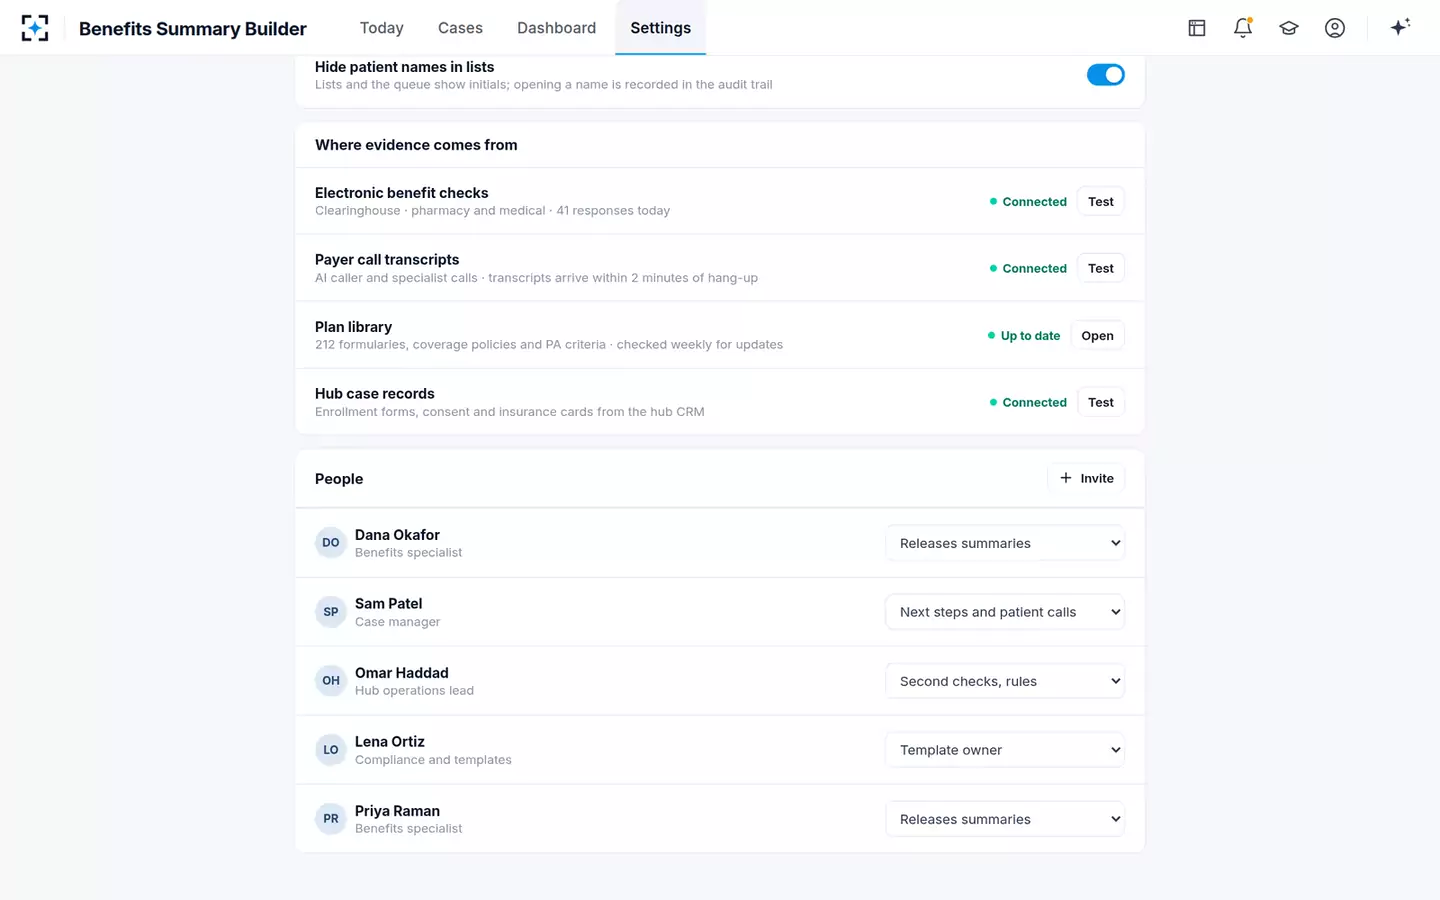Go to the Today tab

tap(382, 28)
